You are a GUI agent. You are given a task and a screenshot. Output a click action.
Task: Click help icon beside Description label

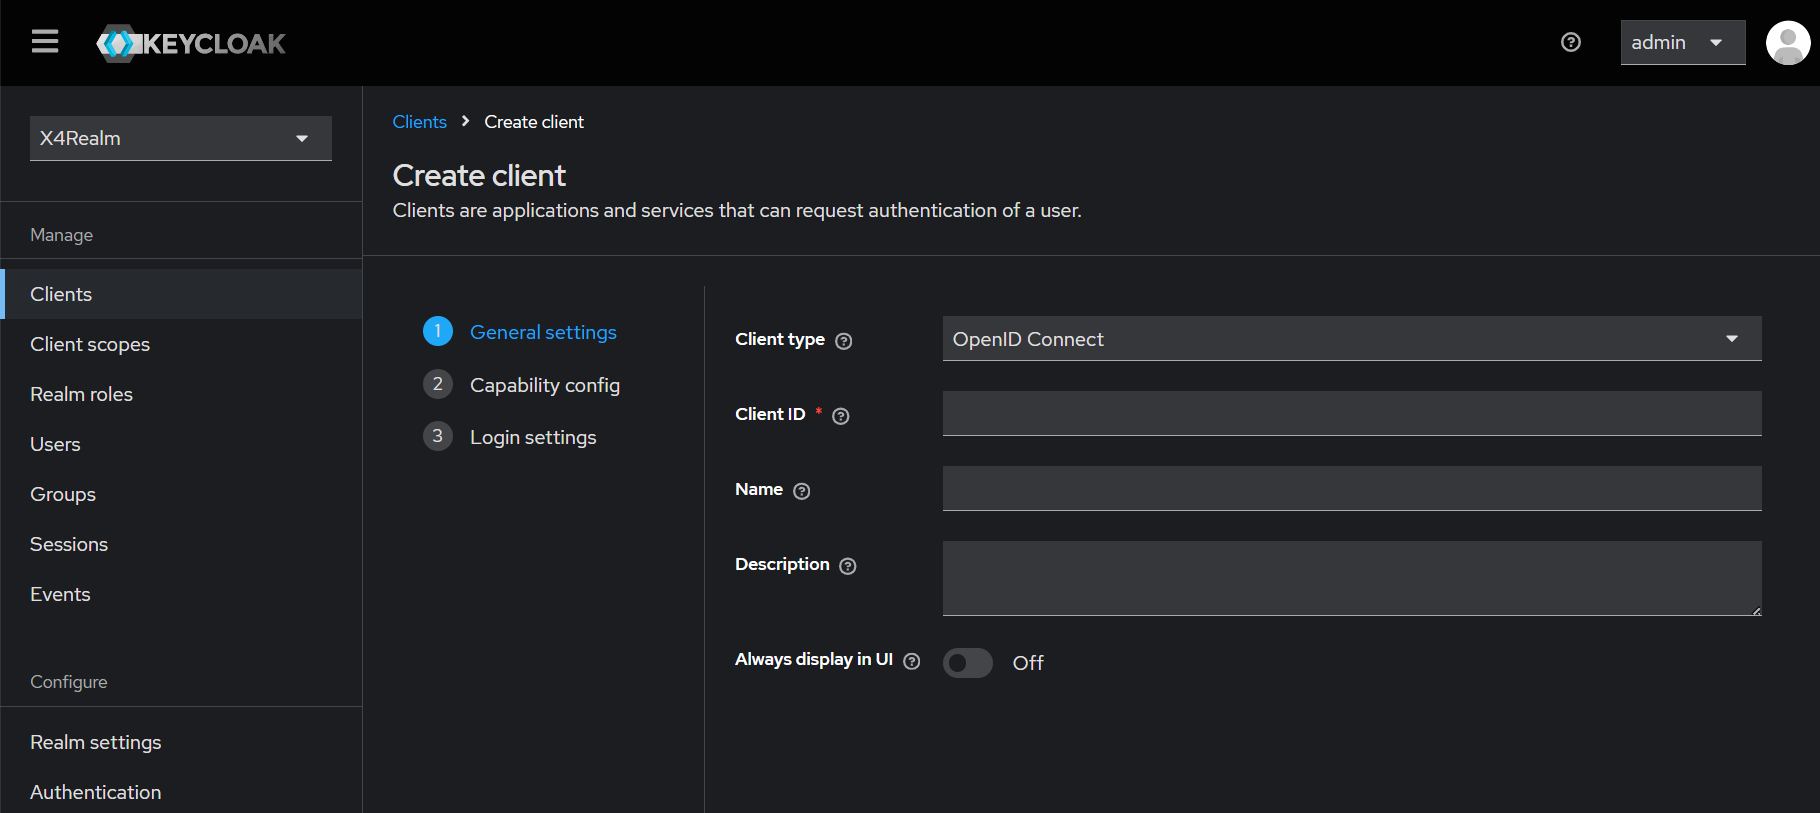click(847, 566)
